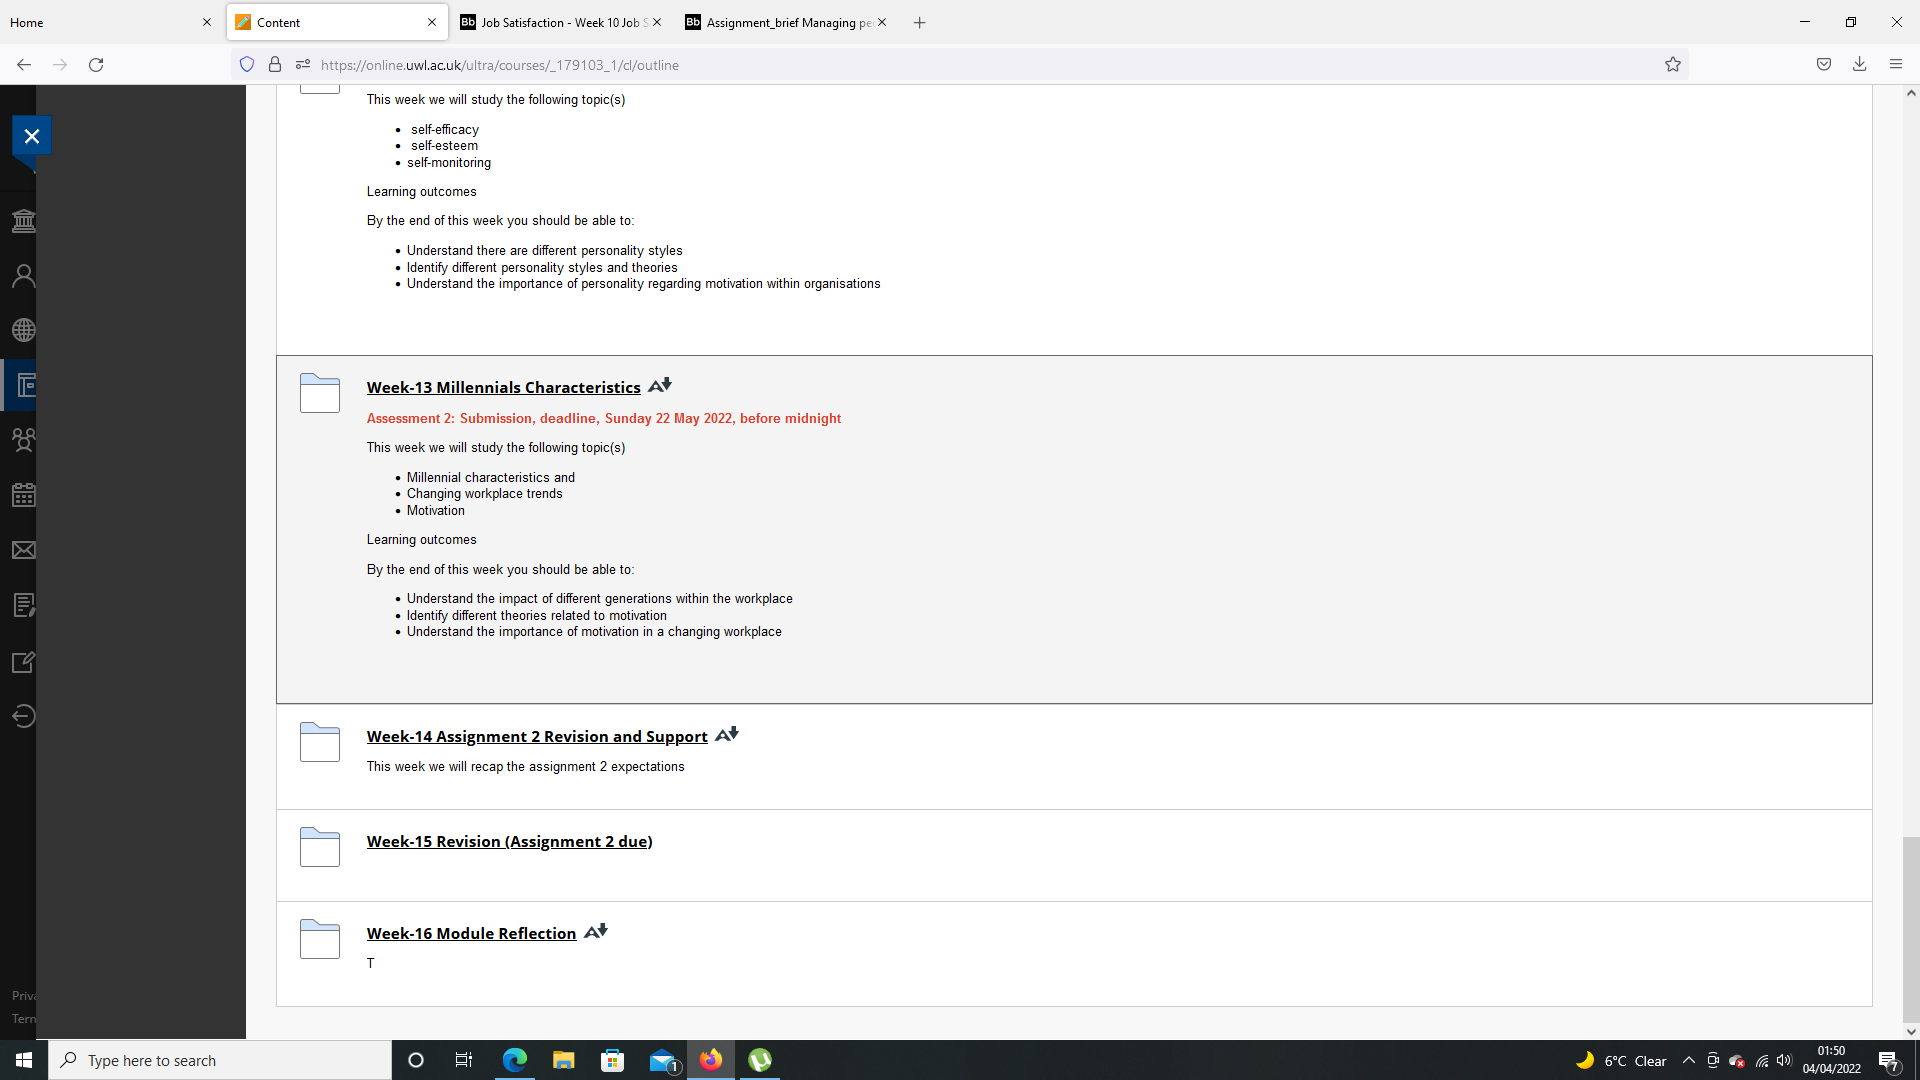The image size is (1920, 1080).
Task: Open Week-13 Millennials Characteristics folder link
Action: [x=503, y=387]
